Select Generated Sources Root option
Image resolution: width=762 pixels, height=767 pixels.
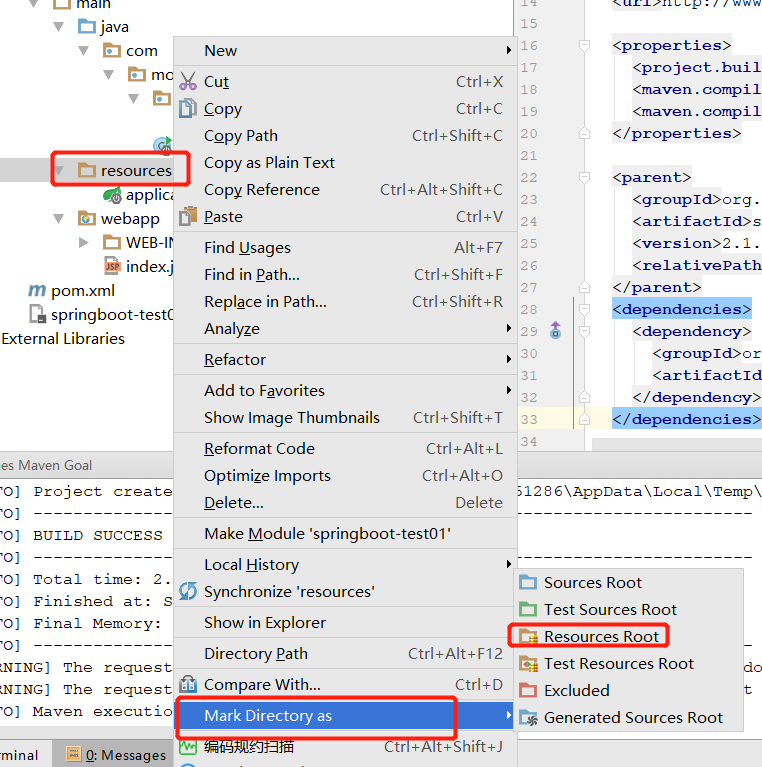(x=632, y=718)
